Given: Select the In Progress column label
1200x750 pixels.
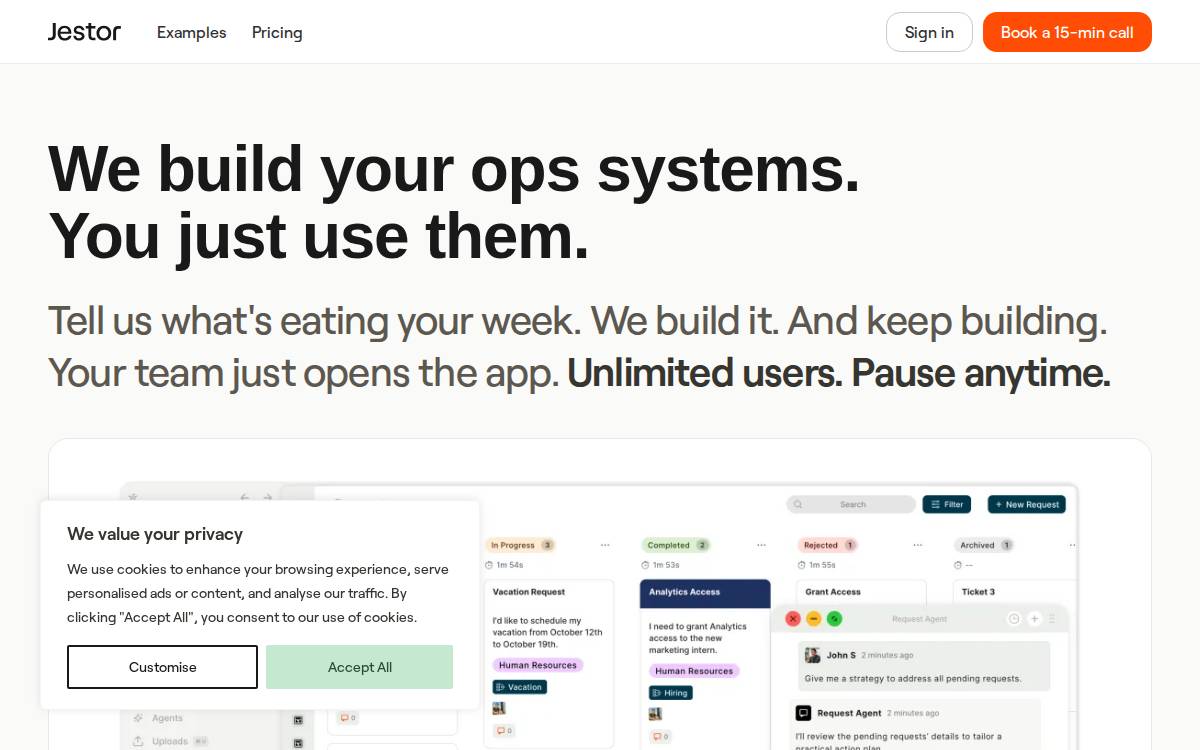Looking at the screenshot, I should (x=520, y=545).
